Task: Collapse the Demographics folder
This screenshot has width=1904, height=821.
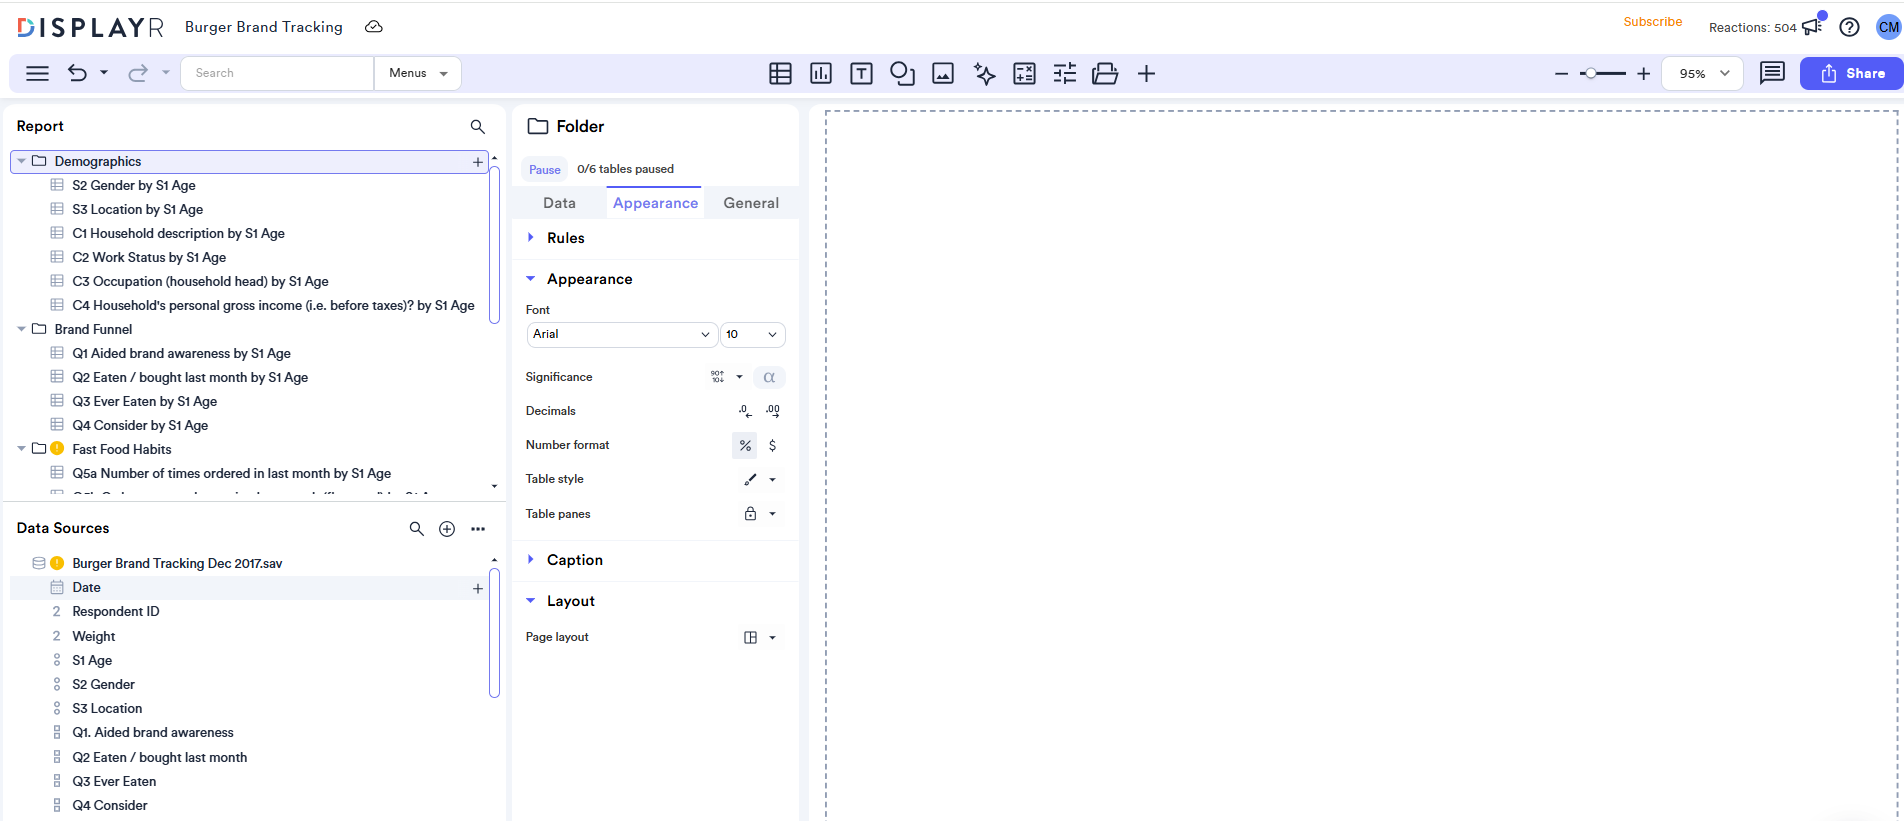Action: (x=21, y=161)
